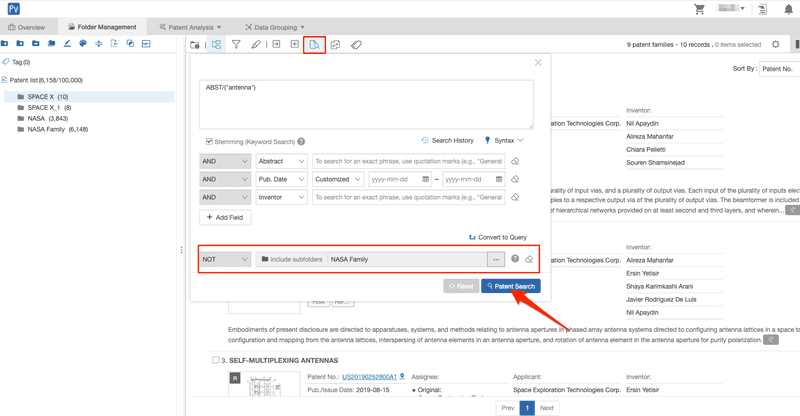
Task: Click the Prev page button
Action: pyautogui.click(x=508, y=408)
